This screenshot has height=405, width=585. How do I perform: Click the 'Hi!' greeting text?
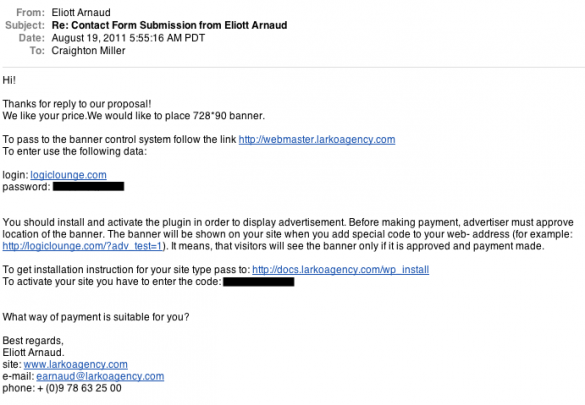pyautogui.click(x=9, y=80)
